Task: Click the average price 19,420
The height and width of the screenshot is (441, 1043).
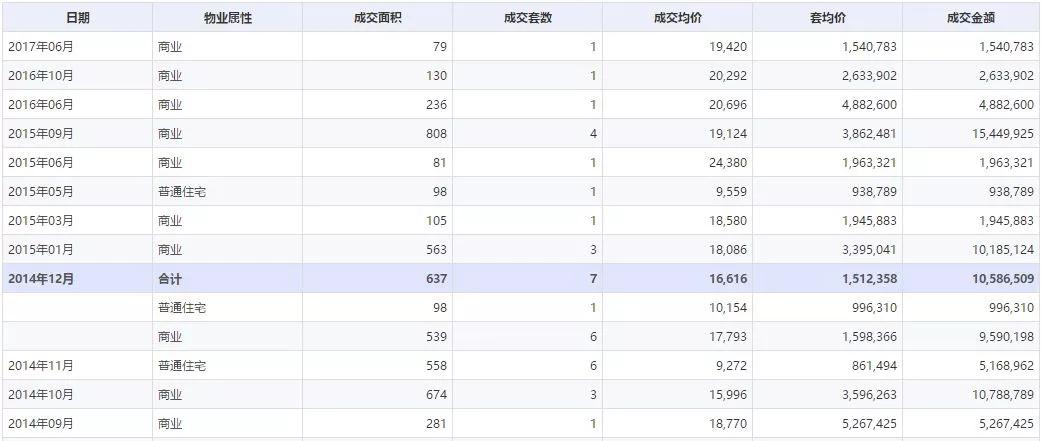Action: tap(728, 47)
